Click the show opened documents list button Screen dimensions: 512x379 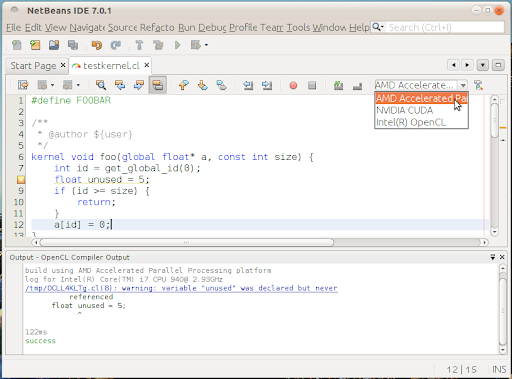tap(483, 65)
